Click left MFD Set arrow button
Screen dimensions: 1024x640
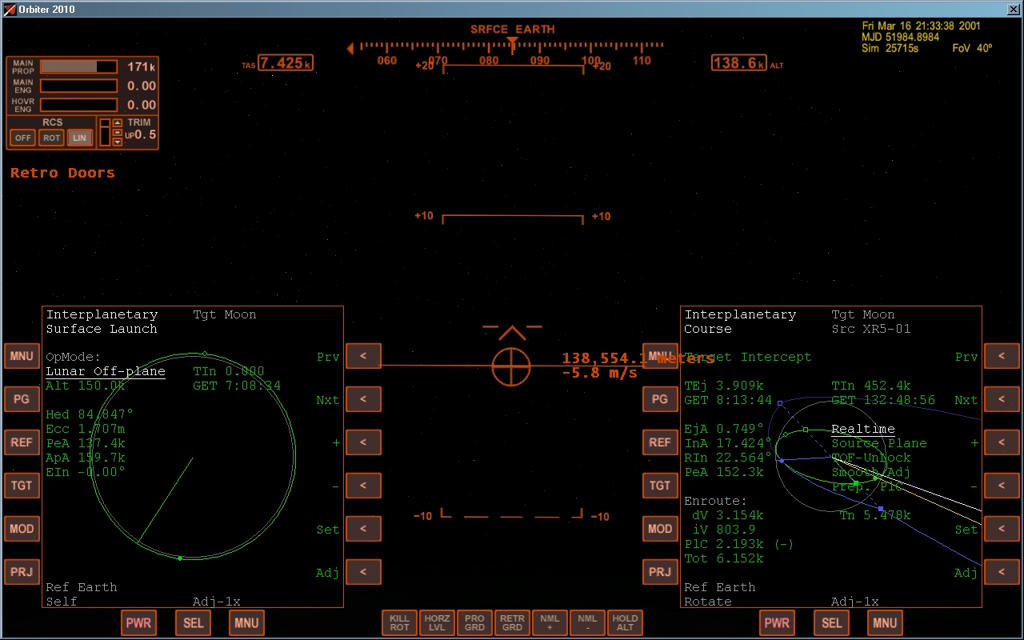[363, 528]
